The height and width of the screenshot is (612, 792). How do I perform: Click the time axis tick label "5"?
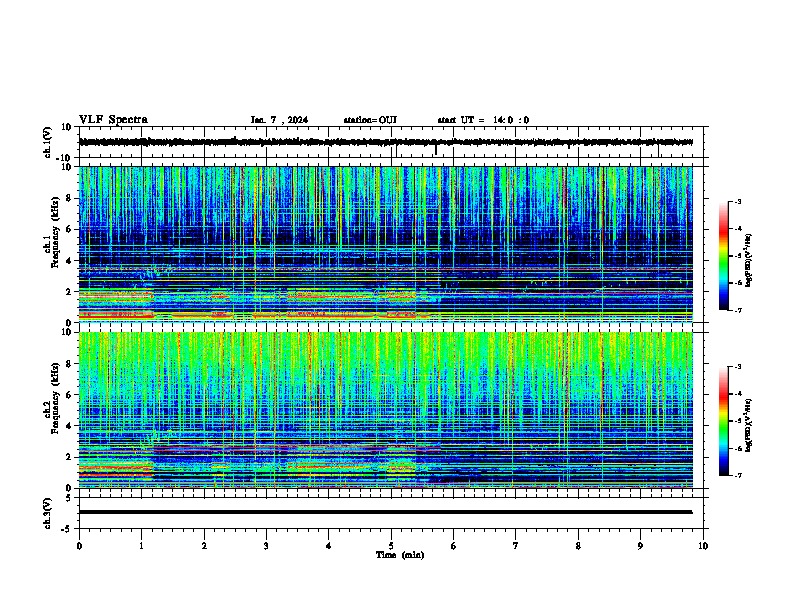point(391,546)
